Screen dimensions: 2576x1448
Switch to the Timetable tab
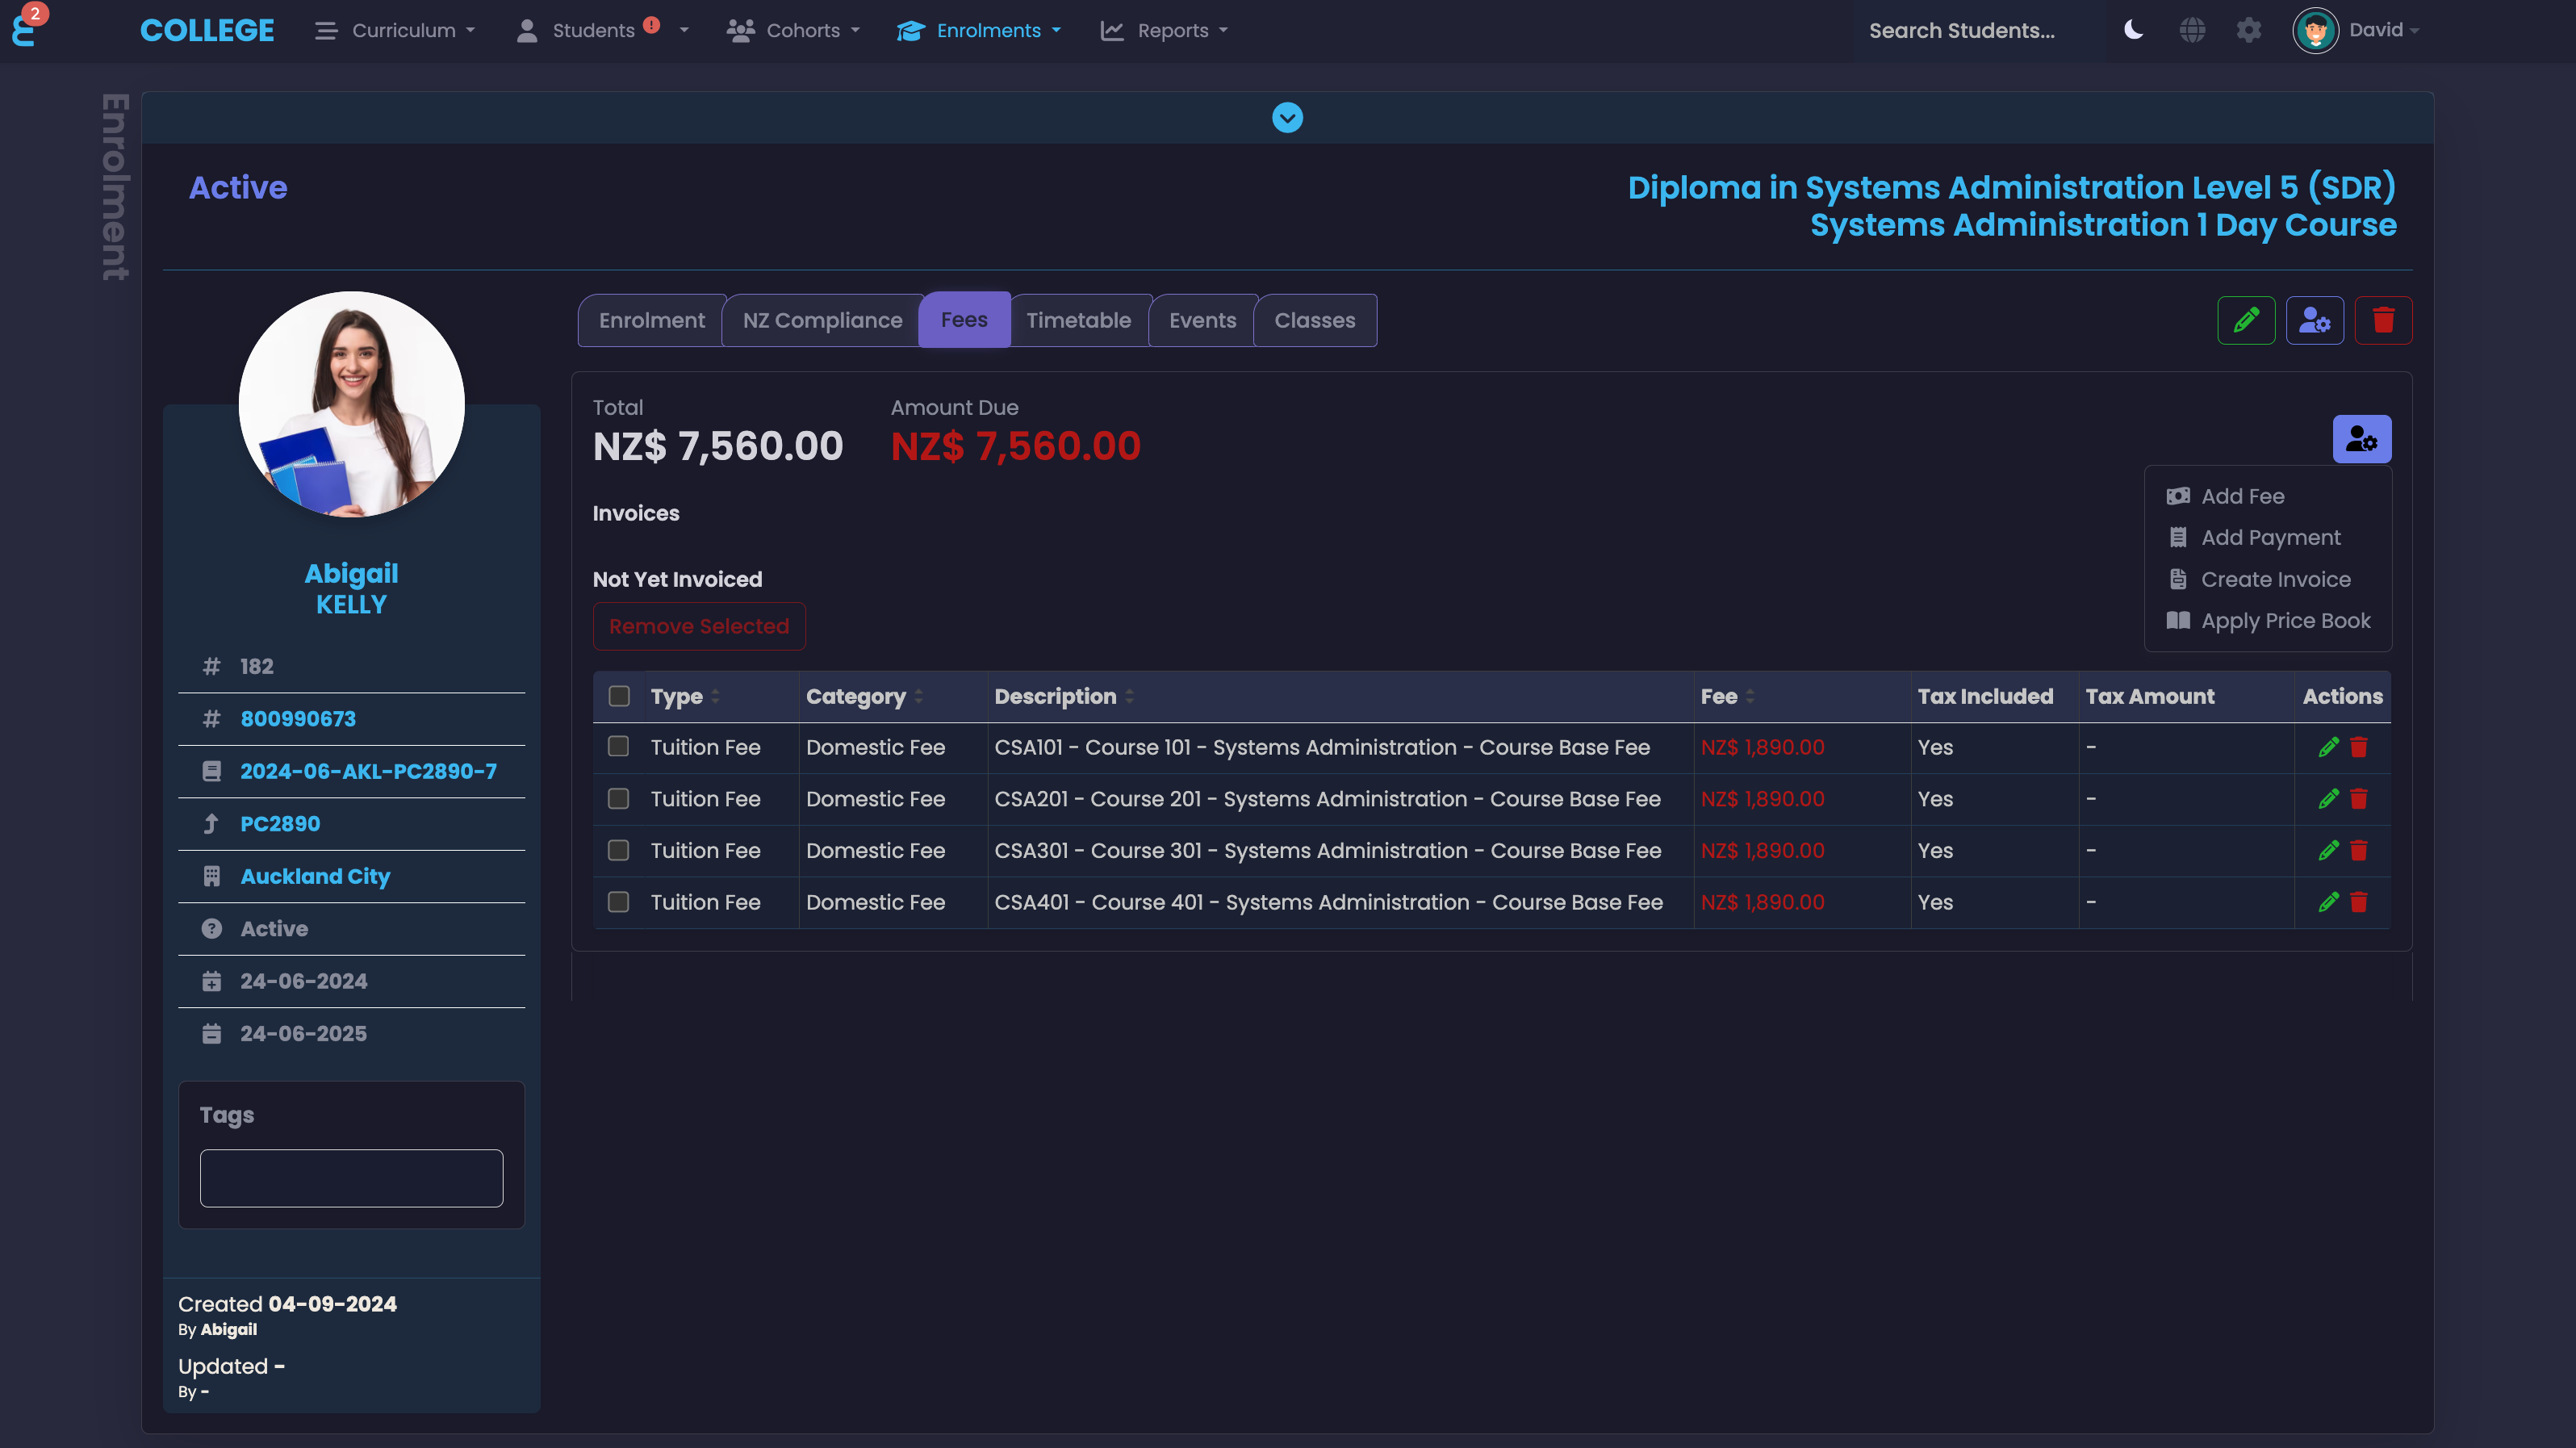[x=1078, y=320]
